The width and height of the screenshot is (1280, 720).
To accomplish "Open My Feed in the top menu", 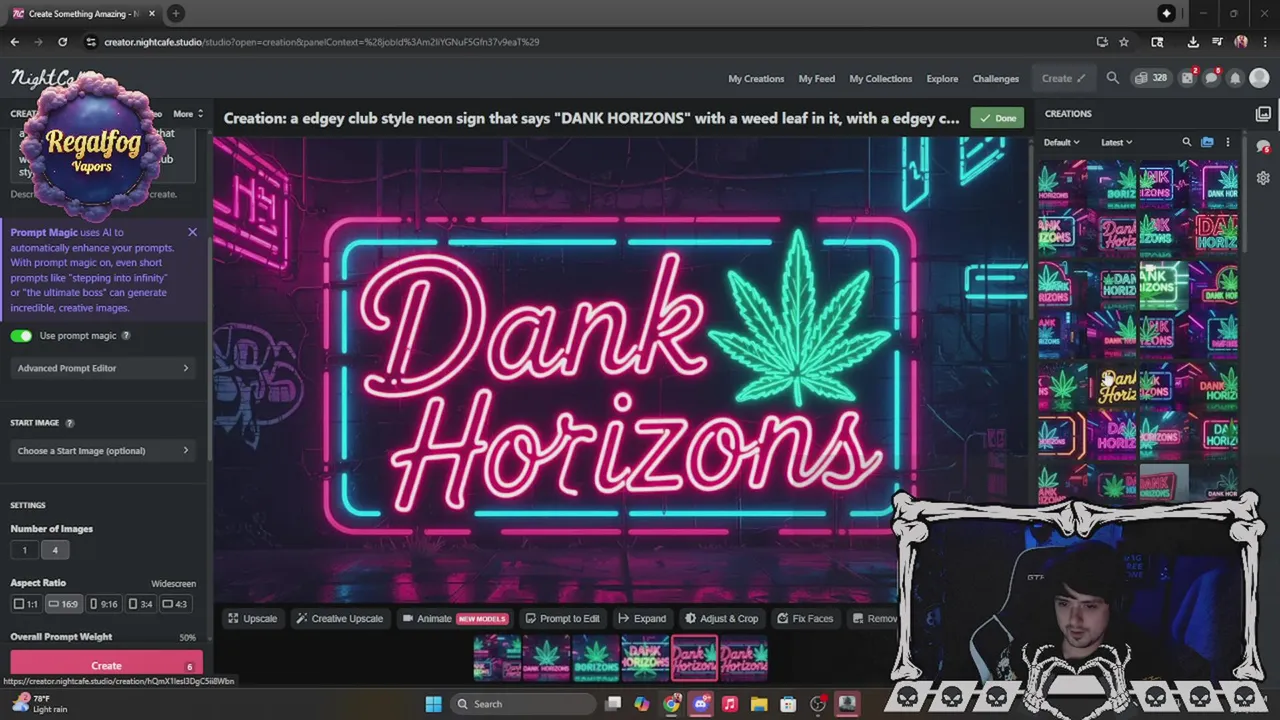I will 816,78.
